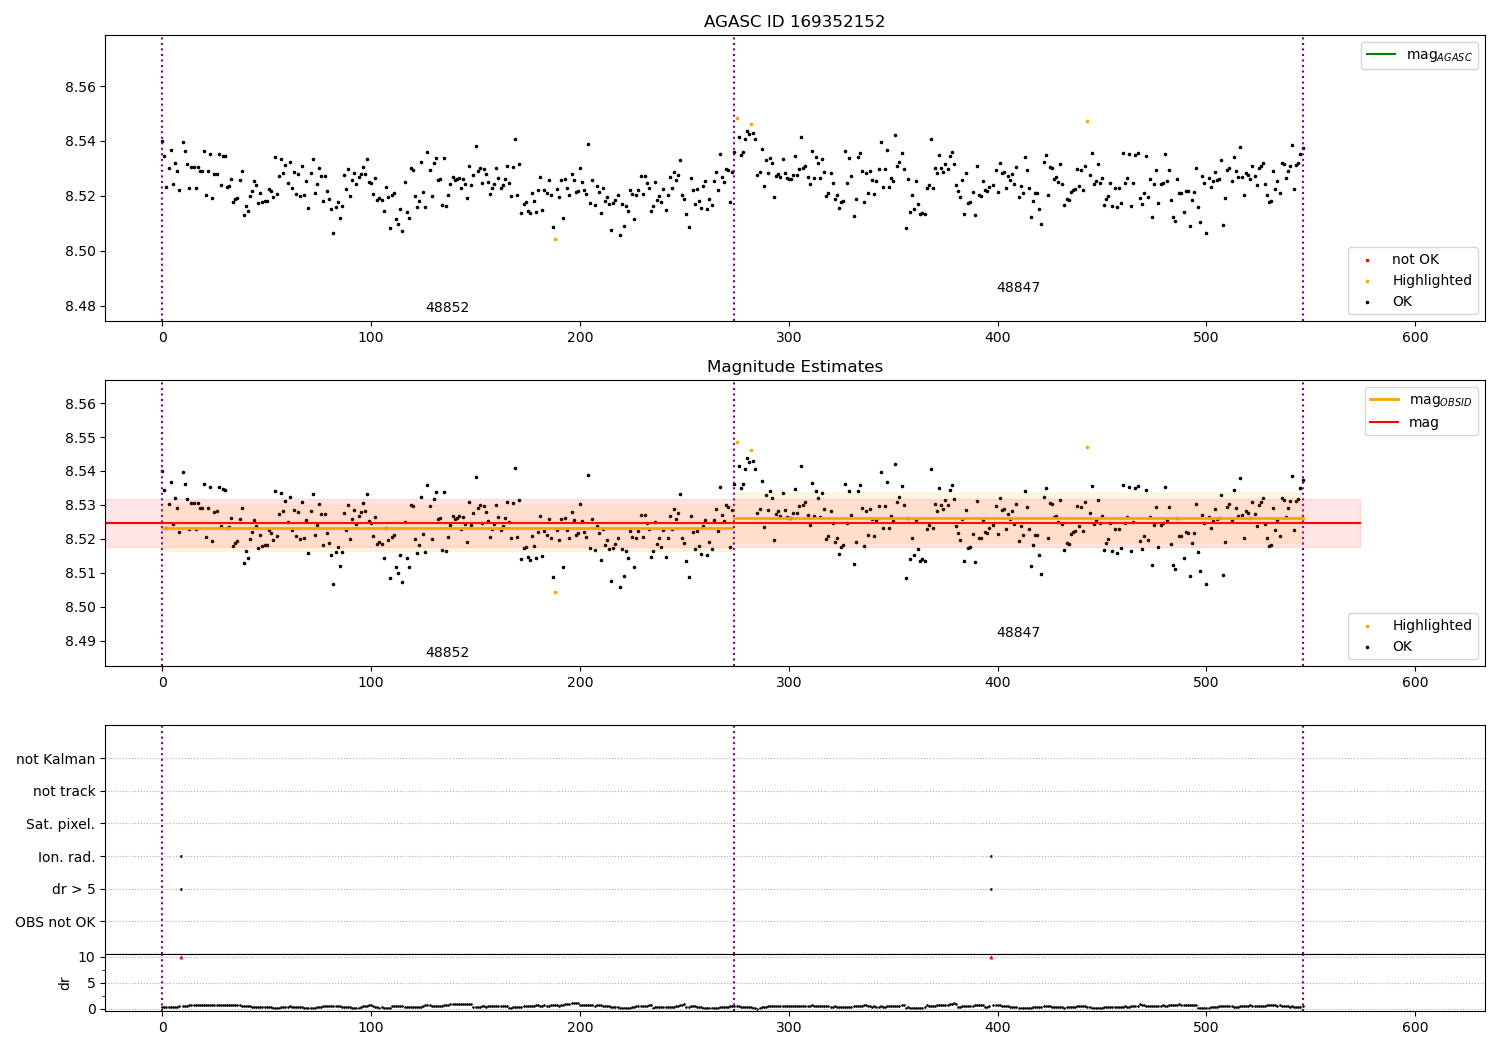The image size is (1500, 1050).
Task: Click the highlighted orange point near 8.547 in top plot
Action: coord(1087,121)
